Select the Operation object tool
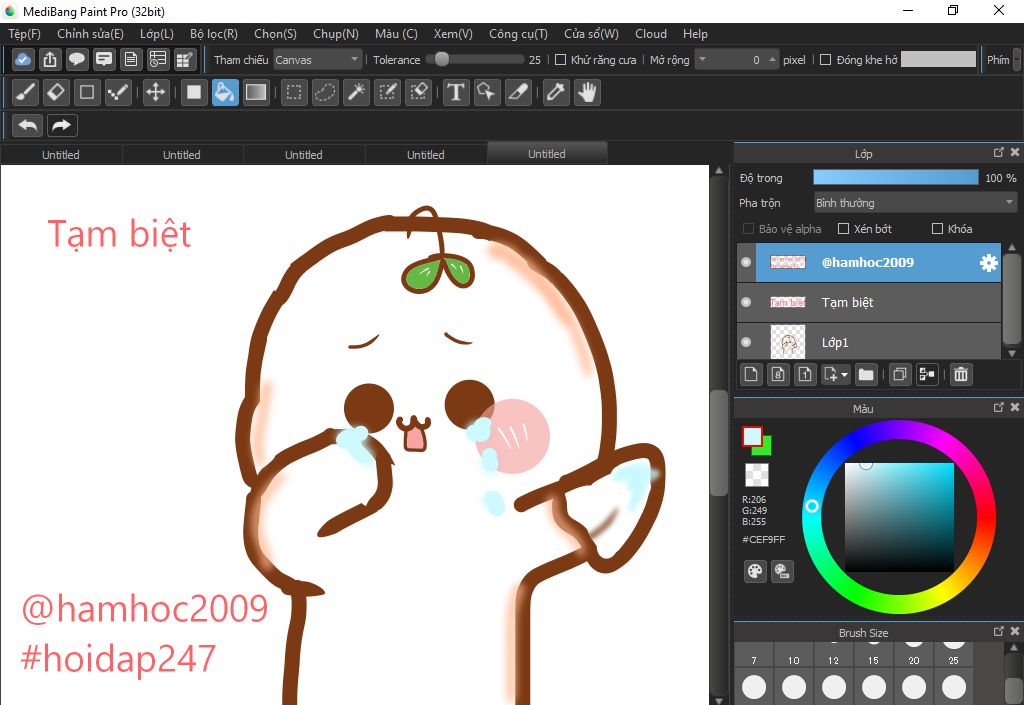 [487, 92]
